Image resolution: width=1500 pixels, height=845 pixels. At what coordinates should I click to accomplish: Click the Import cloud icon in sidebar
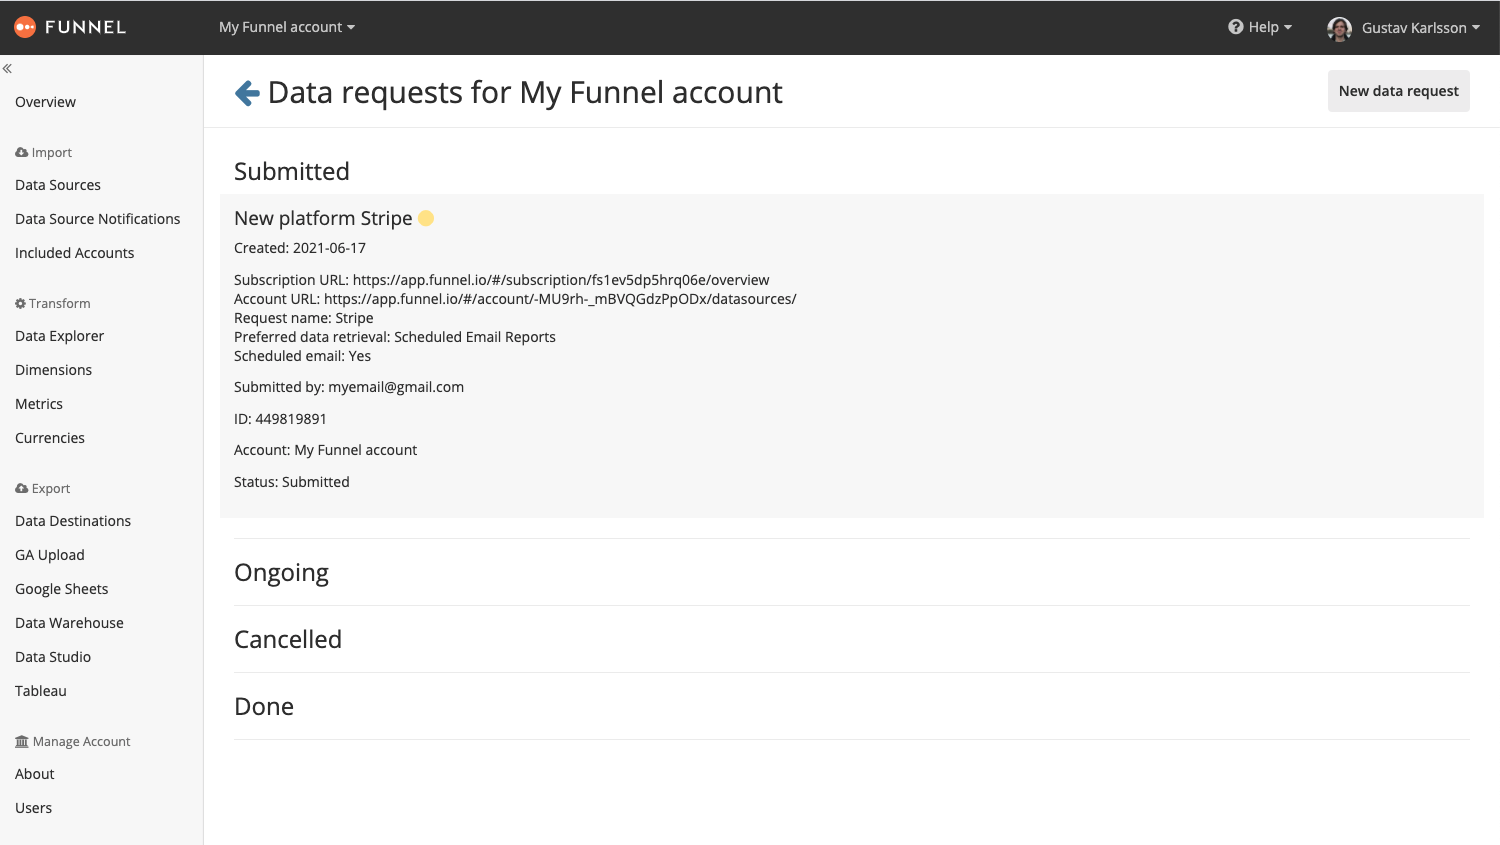22,153
